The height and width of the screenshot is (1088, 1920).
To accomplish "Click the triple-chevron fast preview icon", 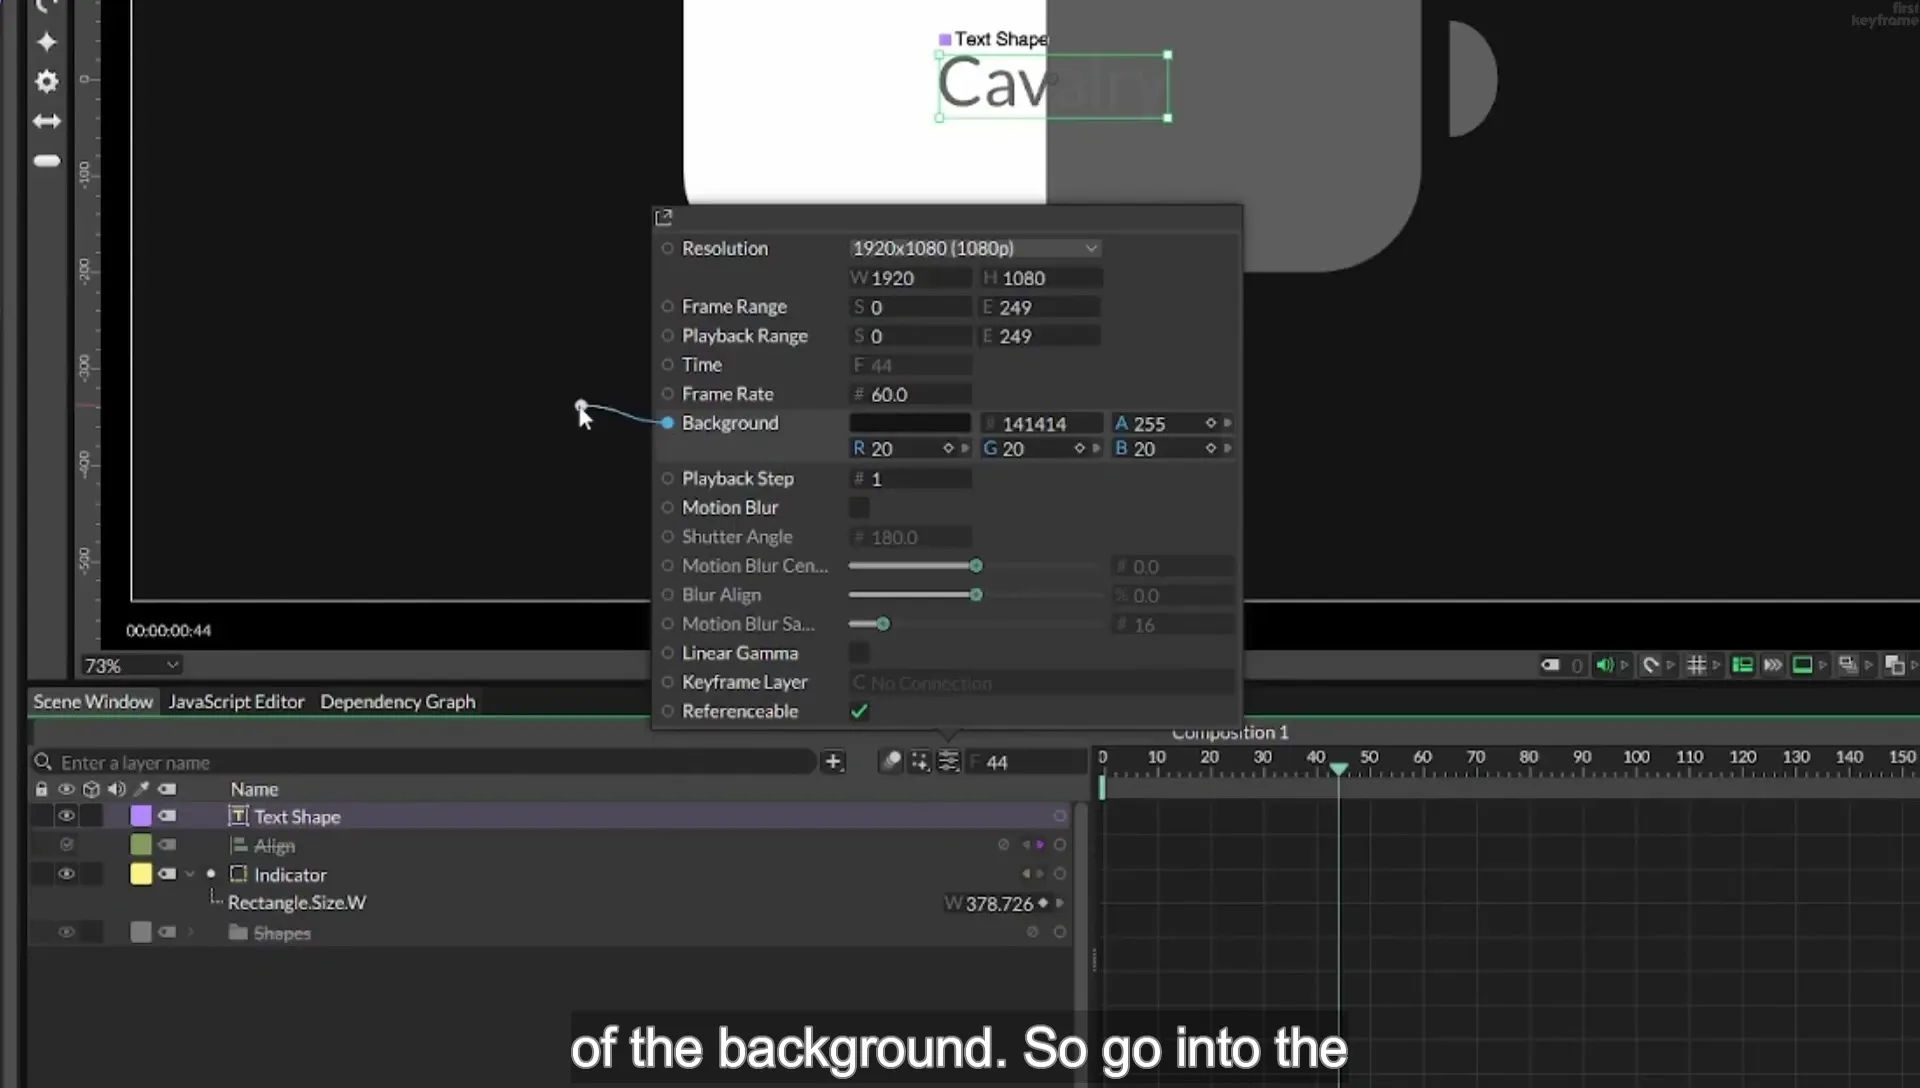I will pos(1772,665).
